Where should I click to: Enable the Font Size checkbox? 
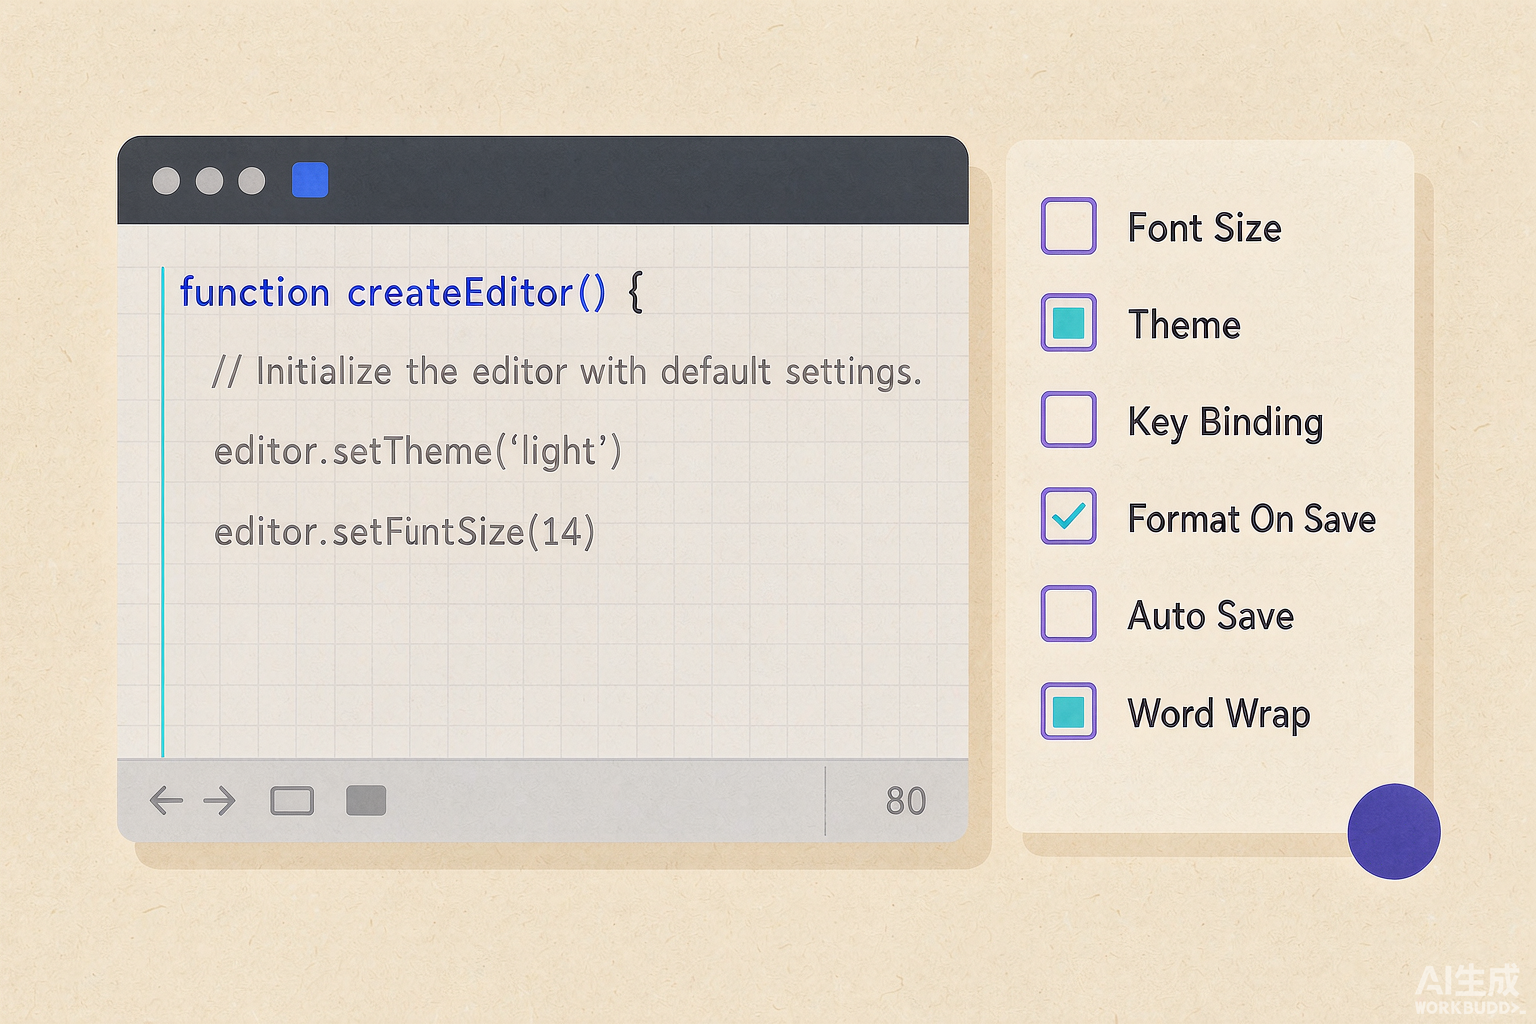pyautogui.click(x=1069, y=226)
